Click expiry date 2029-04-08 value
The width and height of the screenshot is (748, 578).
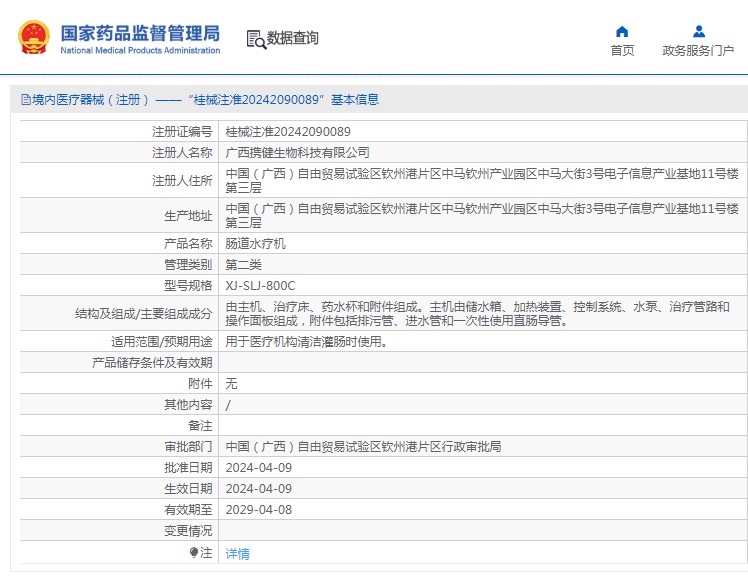(259, 509)
